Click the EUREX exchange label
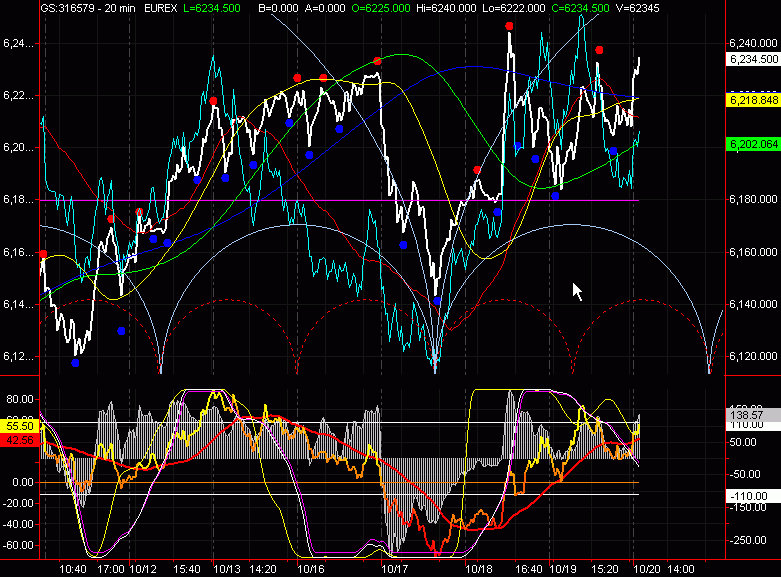 160,8
